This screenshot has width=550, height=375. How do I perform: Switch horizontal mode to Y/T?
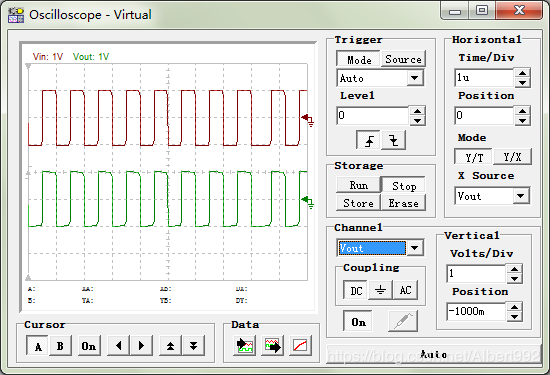(474, 156)
